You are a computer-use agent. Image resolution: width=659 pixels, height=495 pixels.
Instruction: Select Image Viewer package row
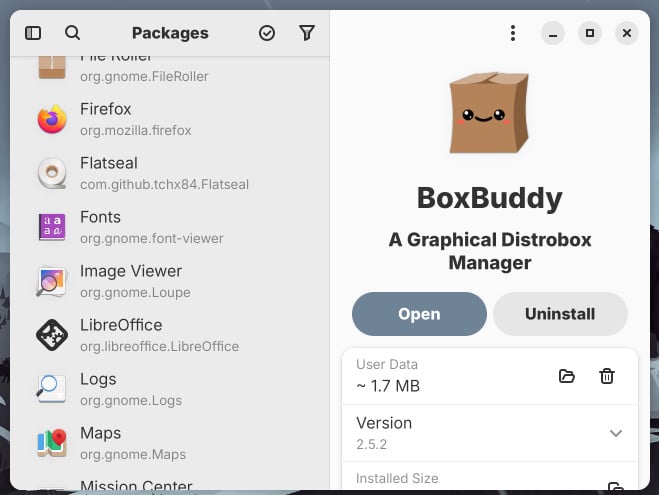(x=170, y=281)
